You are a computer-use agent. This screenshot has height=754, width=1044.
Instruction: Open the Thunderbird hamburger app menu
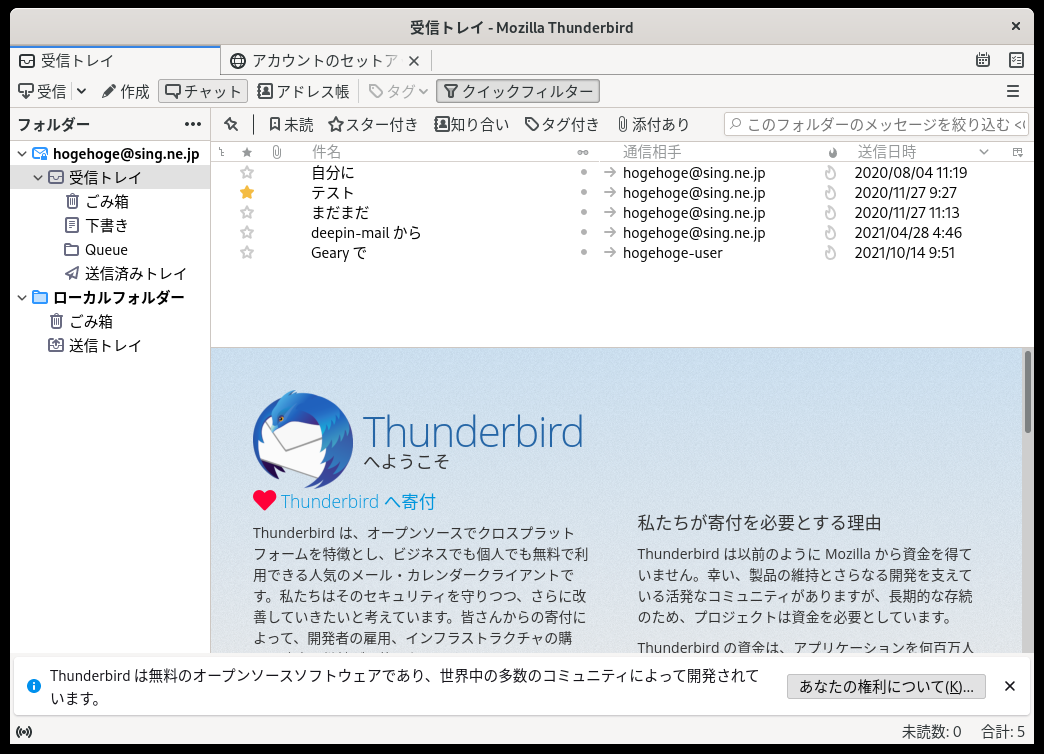point(1013,91)
